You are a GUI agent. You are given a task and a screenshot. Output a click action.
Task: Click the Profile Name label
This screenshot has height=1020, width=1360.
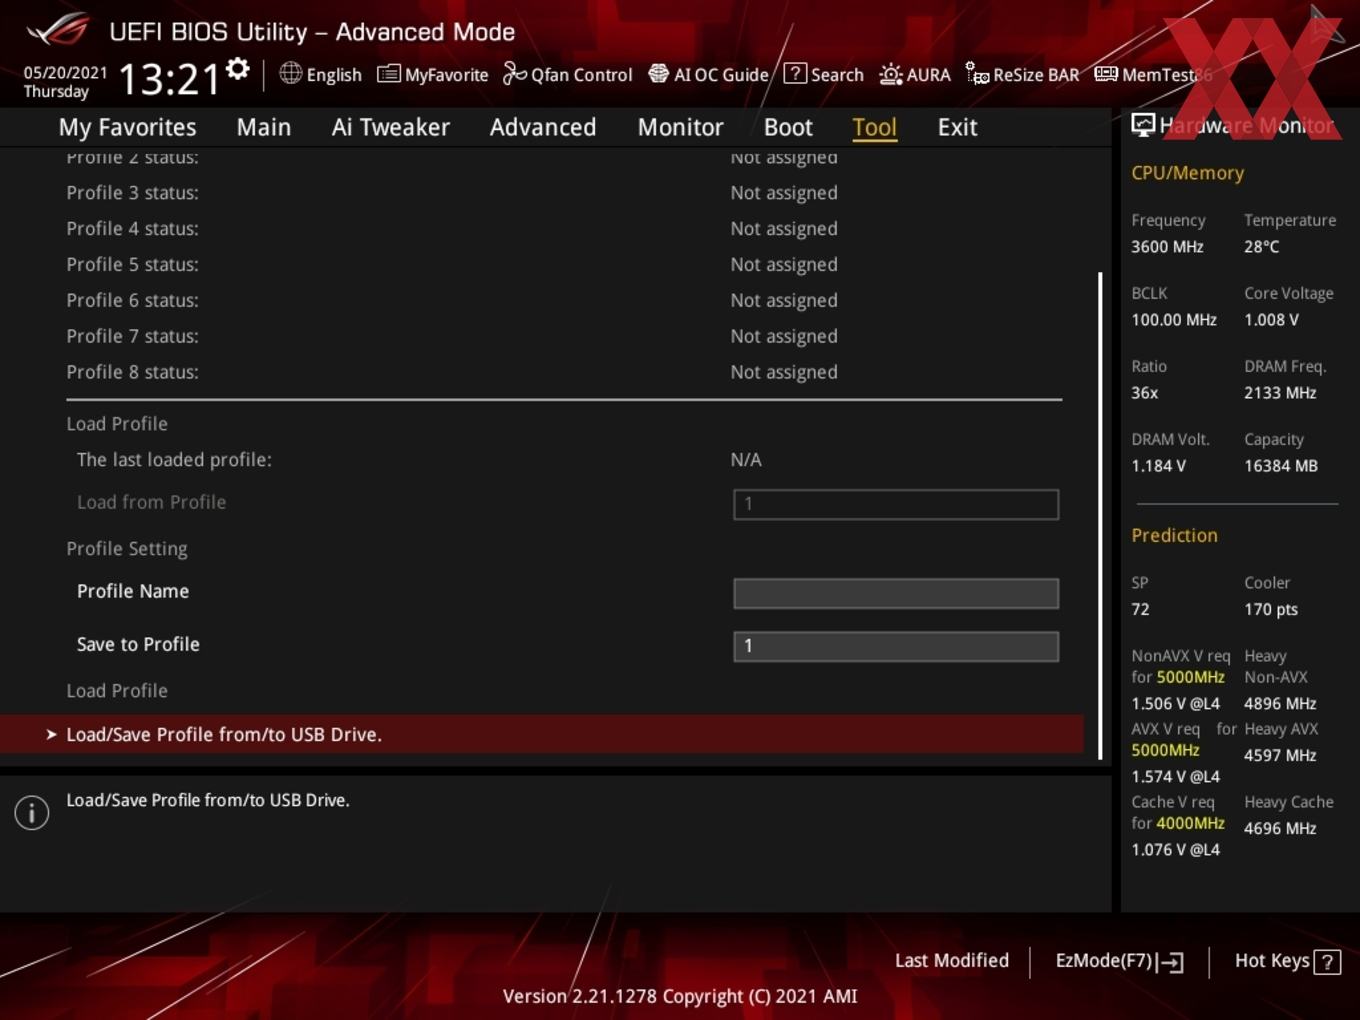(133, 591)
